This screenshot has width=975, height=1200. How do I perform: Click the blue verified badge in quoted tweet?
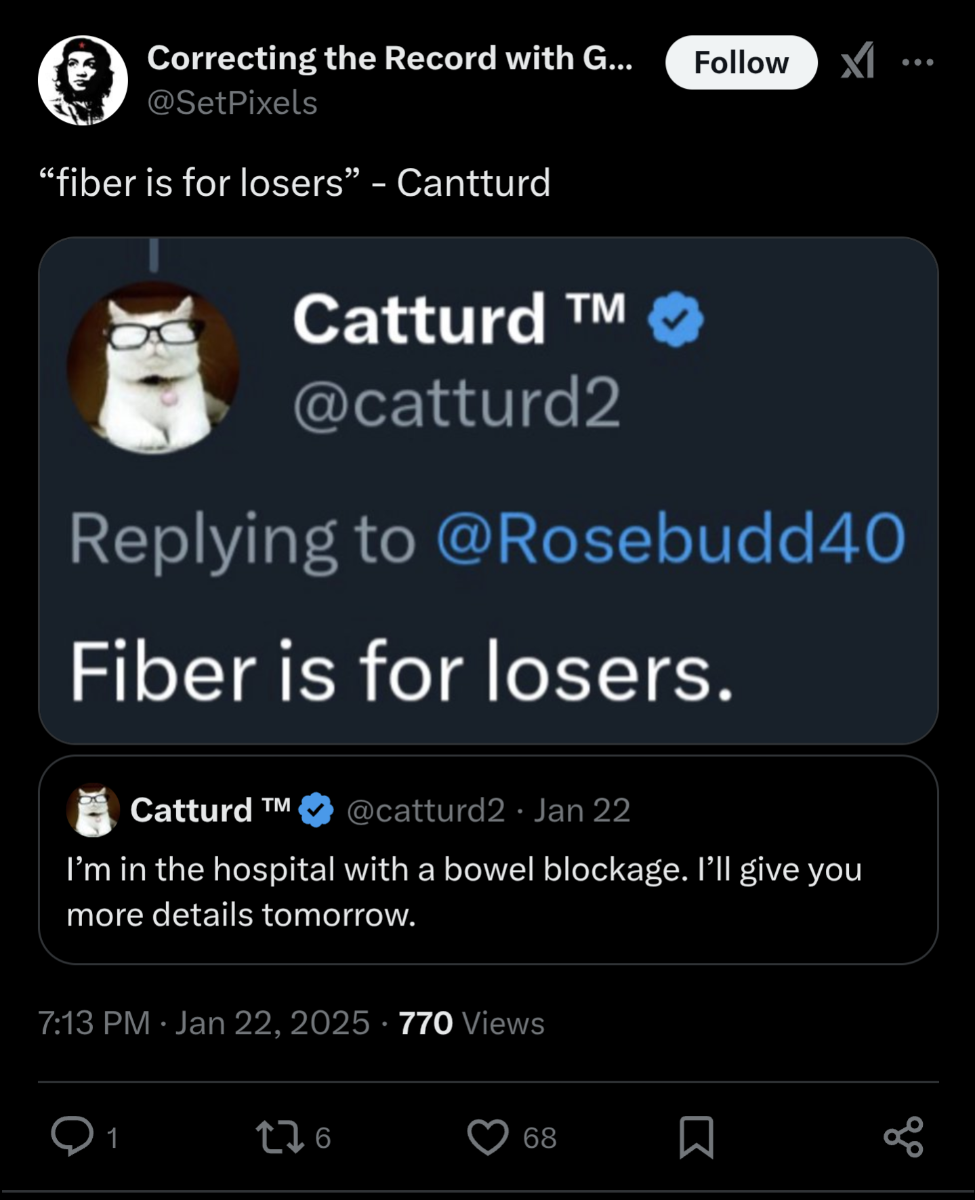click(x=317, y=810)
